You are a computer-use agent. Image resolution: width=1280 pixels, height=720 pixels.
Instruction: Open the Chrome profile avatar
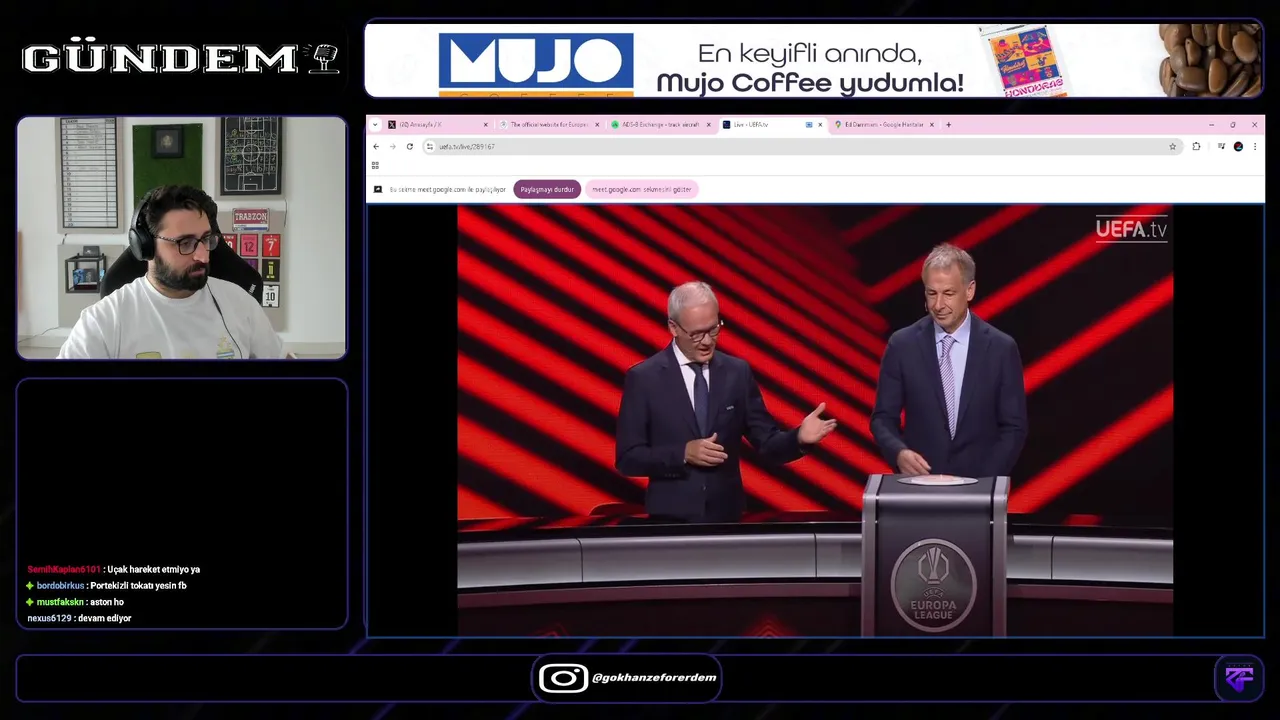point(1238,146)
